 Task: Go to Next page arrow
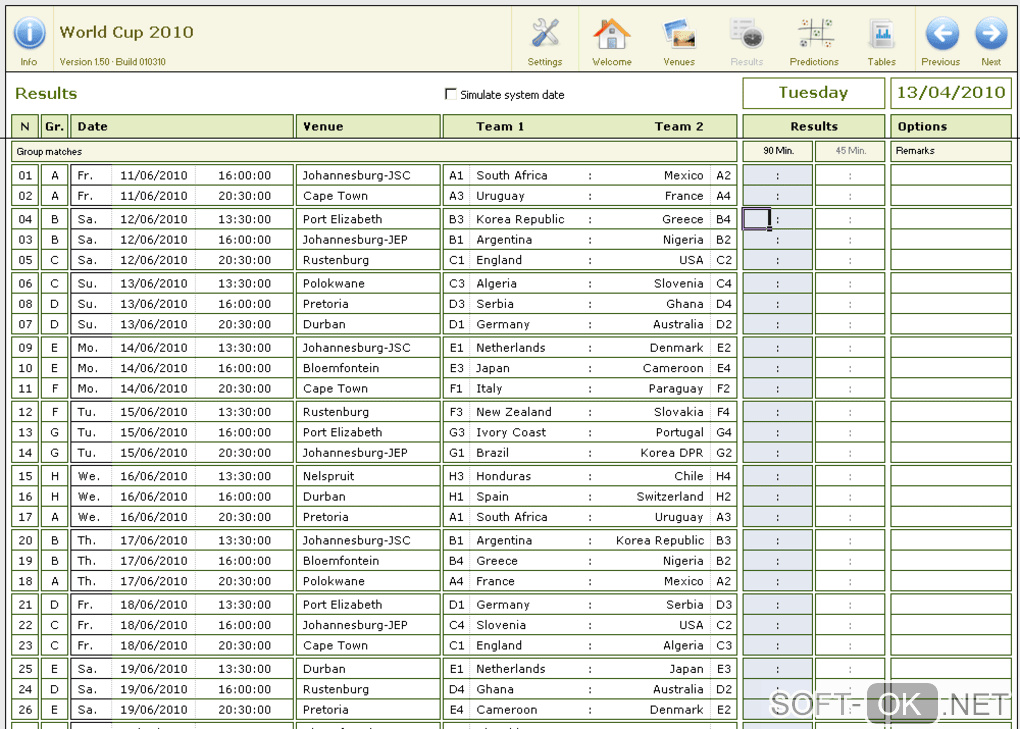pyautogui.click(x=991, y=33)
